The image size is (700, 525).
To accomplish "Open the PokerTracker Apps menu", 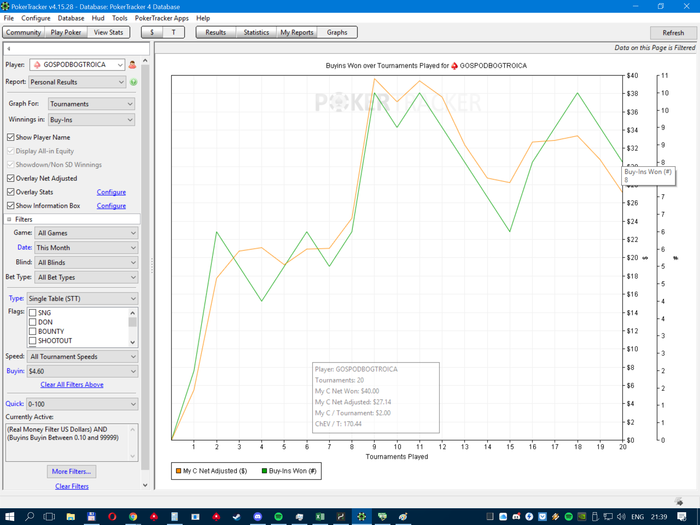I will pyautogui.click(x=162, y=18).
